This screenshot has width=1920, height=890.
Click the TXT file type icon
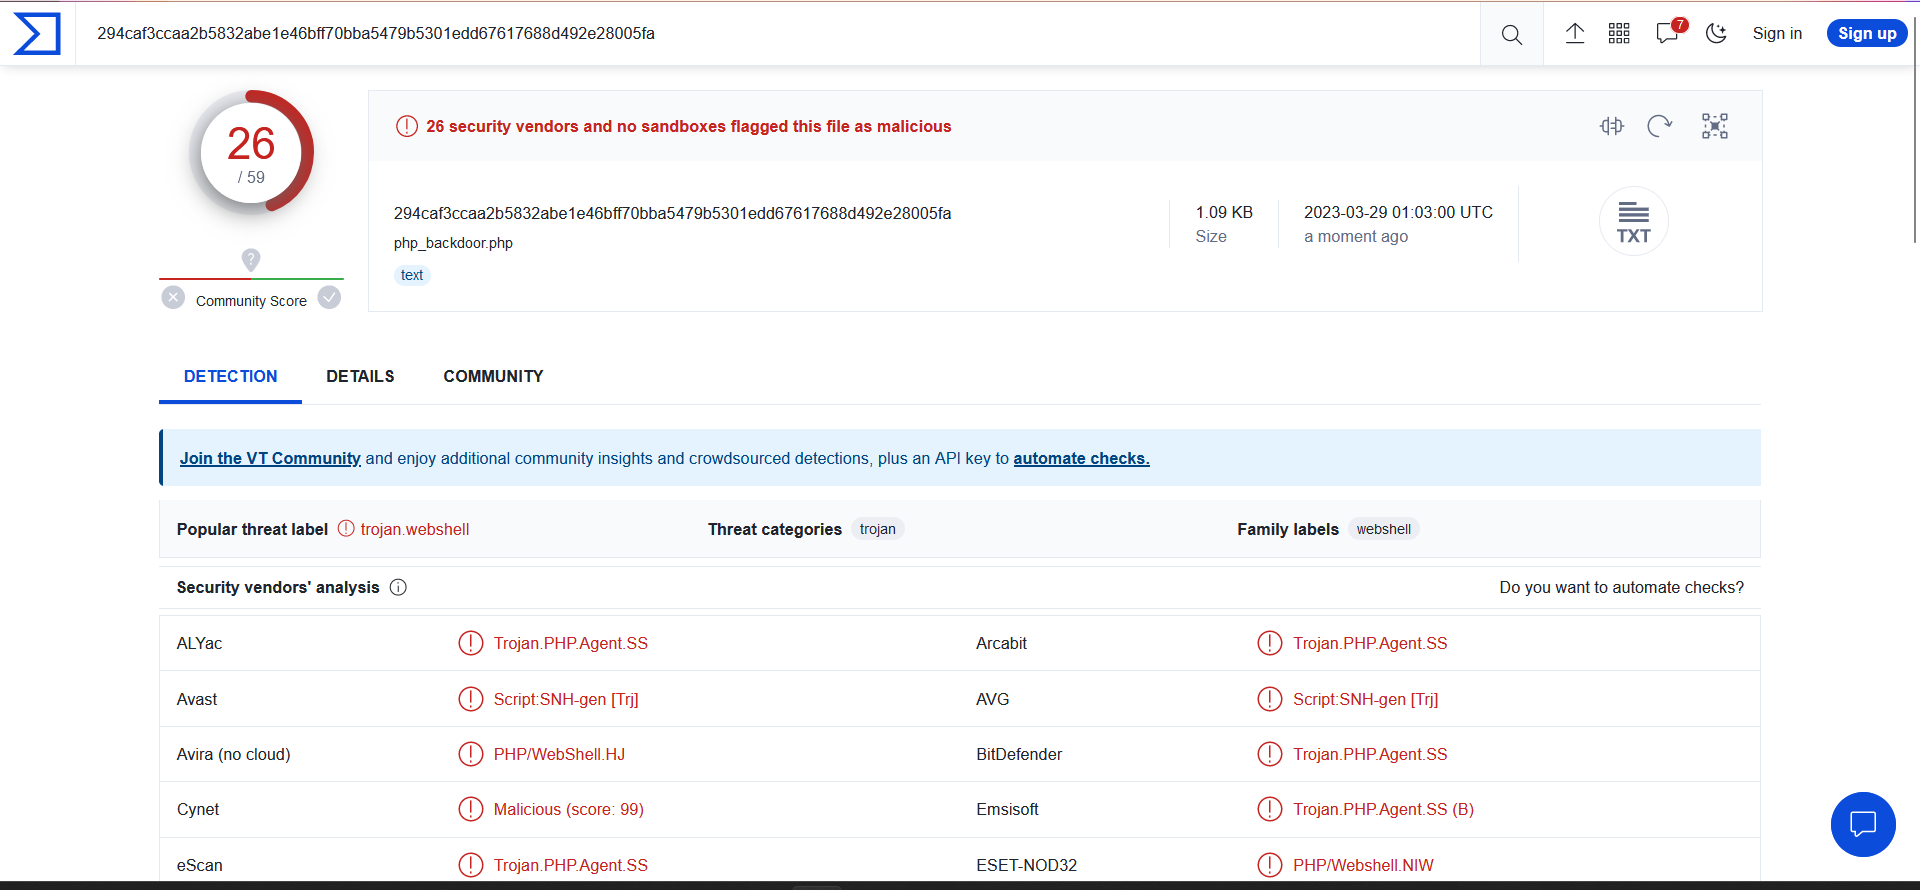1634,222
